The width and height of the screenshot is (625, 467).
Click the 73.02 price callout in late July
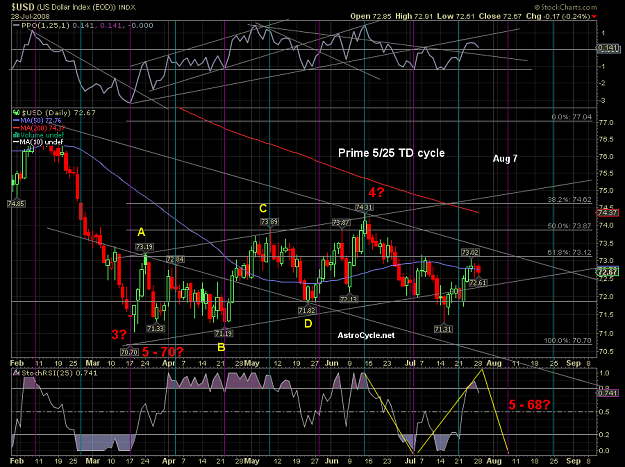(x=471, y=252)
